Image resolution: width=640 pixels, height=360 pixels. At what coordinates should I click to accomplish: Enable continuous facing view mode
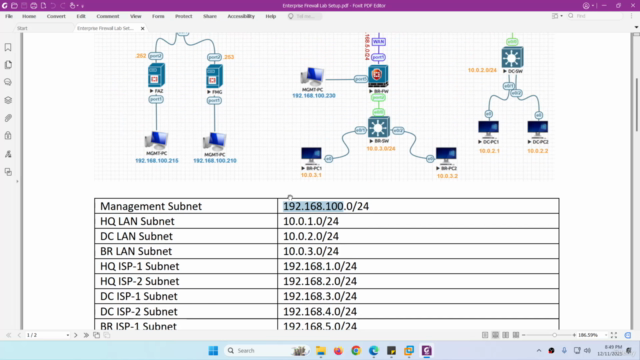pyautogui.click(x=516, y=335)
